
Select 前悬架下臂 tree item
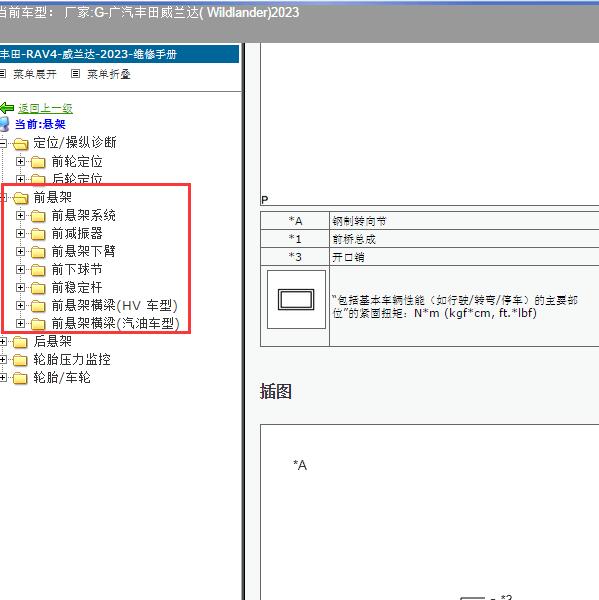pos(83,251)
